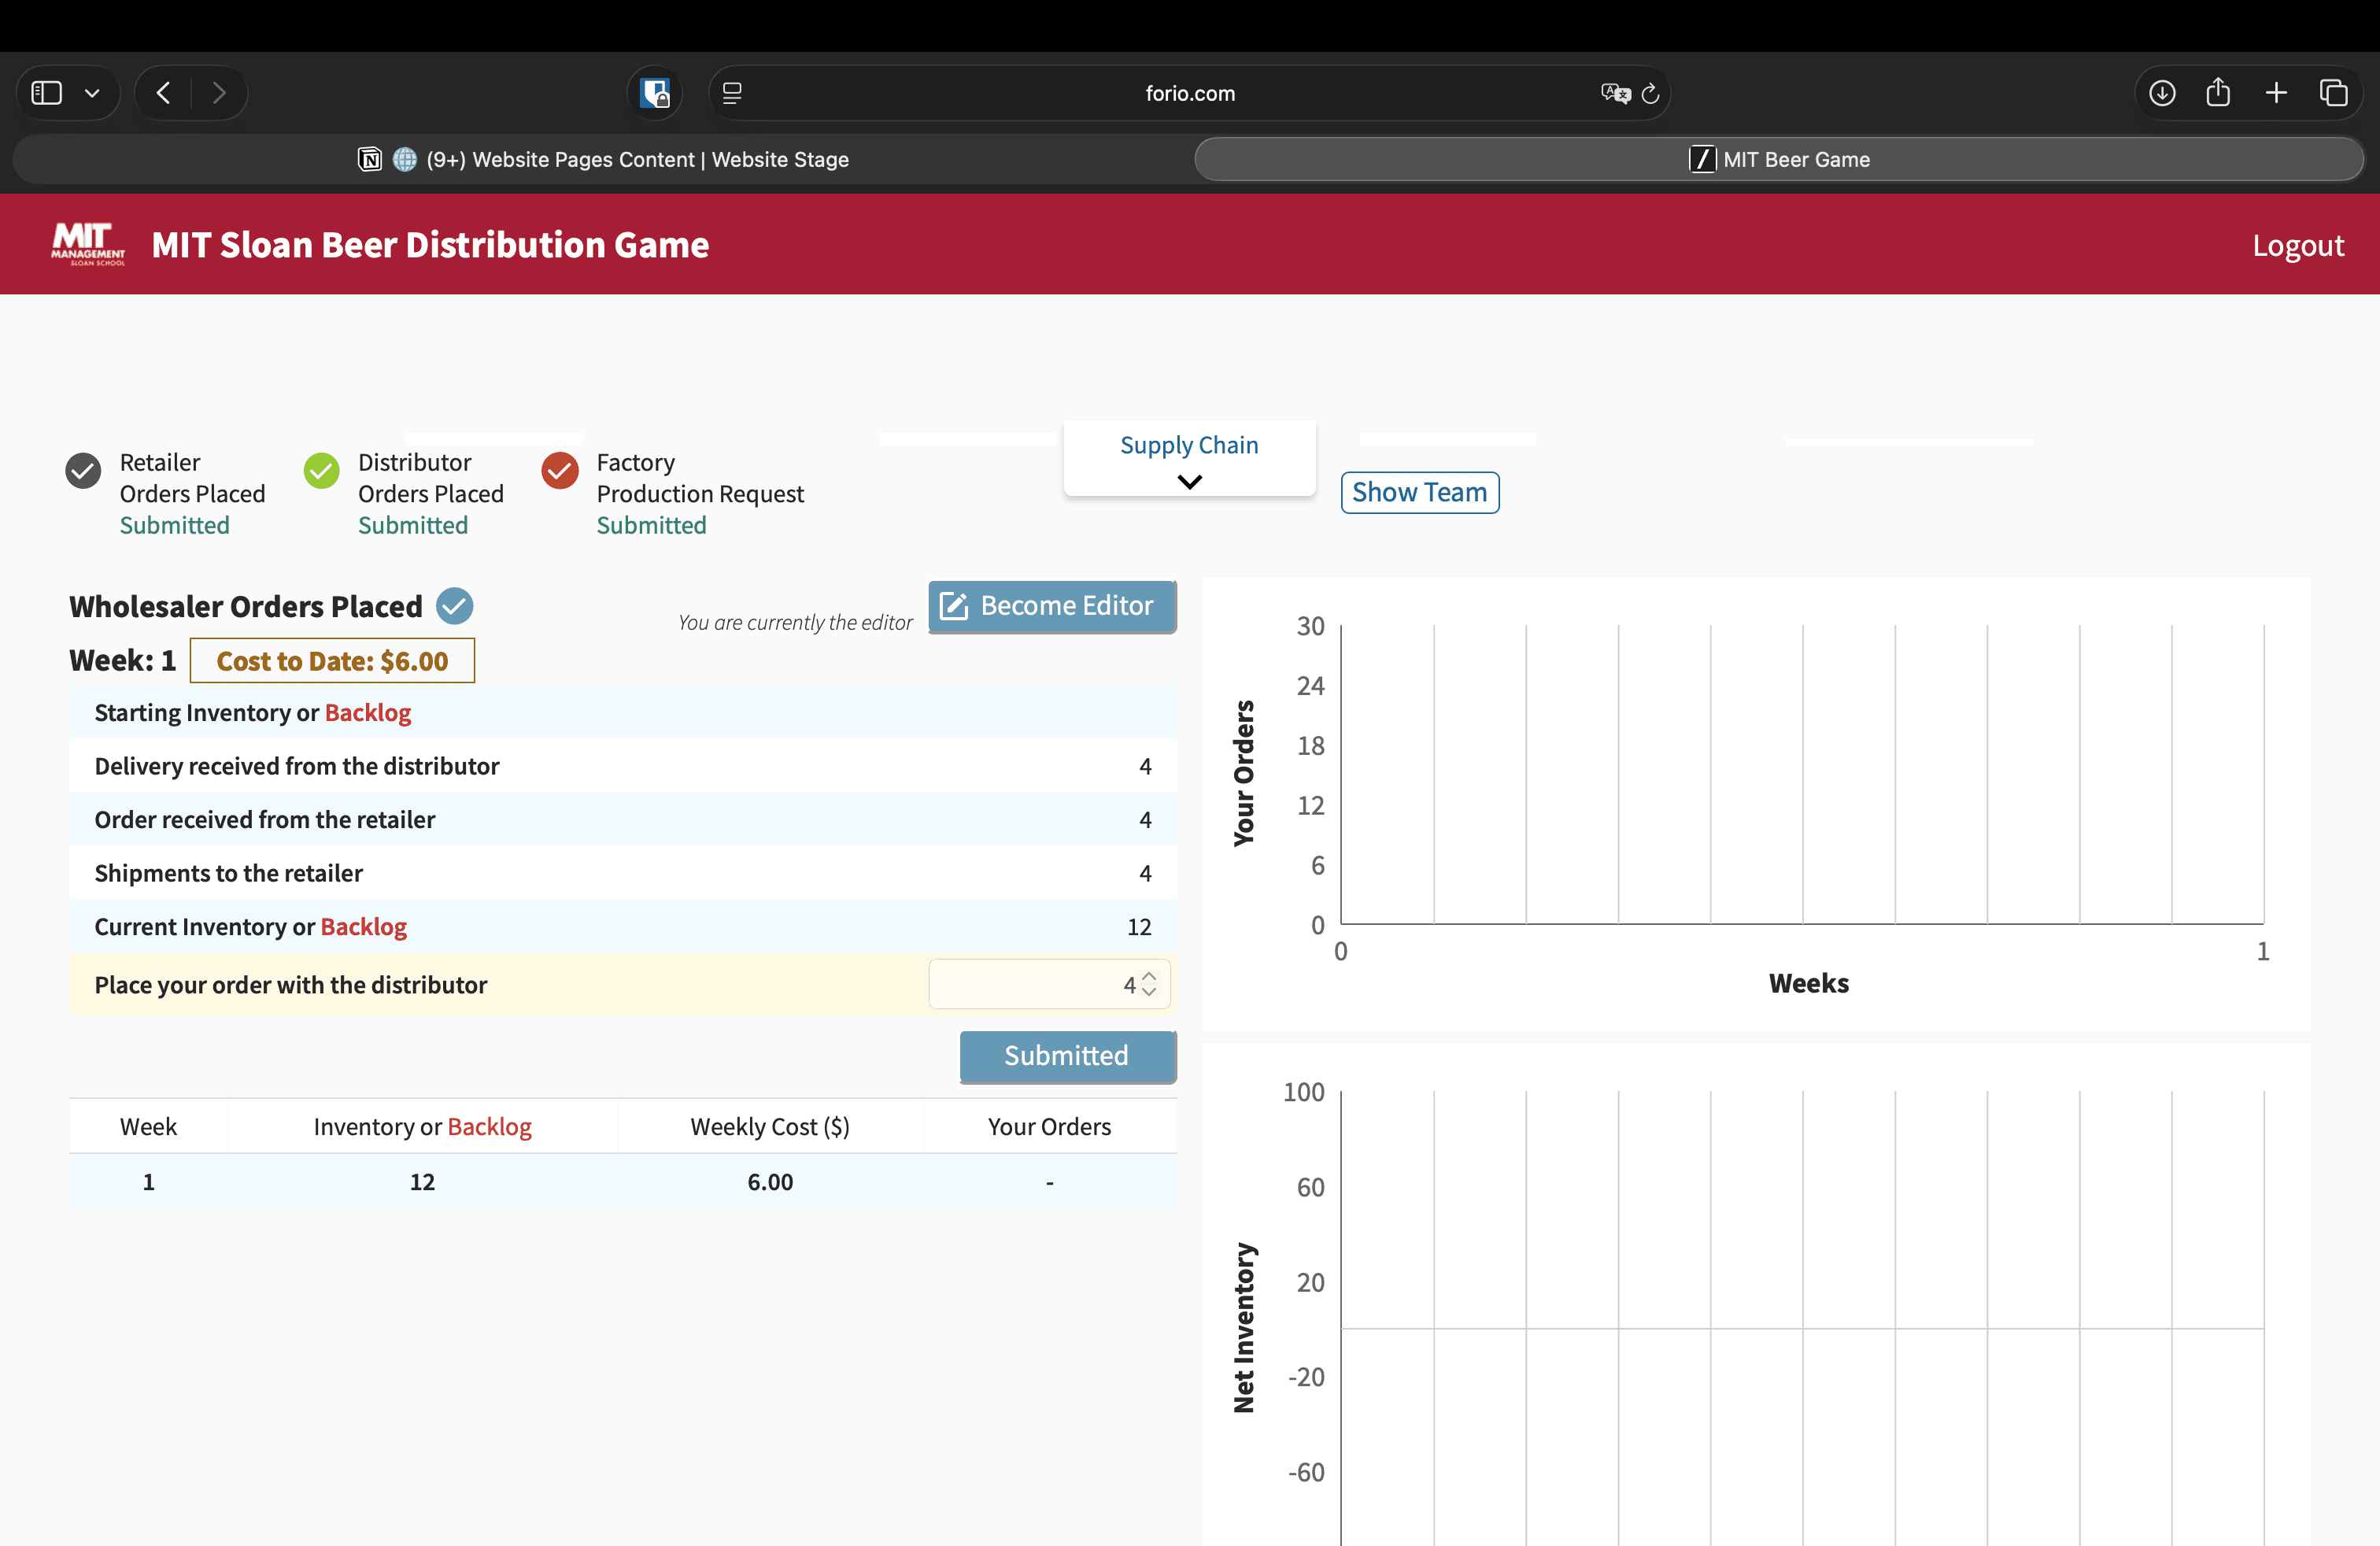Click the green Distributor Orders Placed checkmark

(321, 471)
